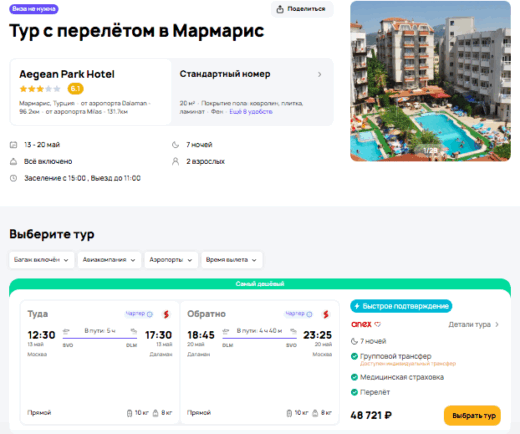
Task: Click the hotel star rating
Action: [40, 89]
